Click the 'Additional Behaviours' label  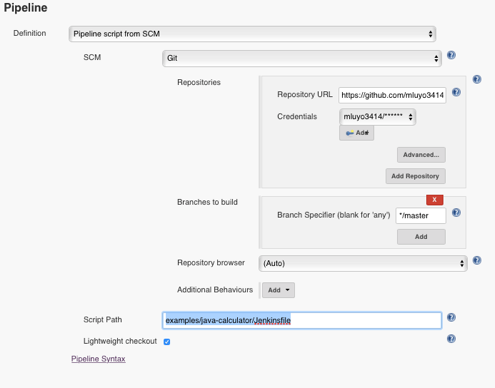point(215,290)
